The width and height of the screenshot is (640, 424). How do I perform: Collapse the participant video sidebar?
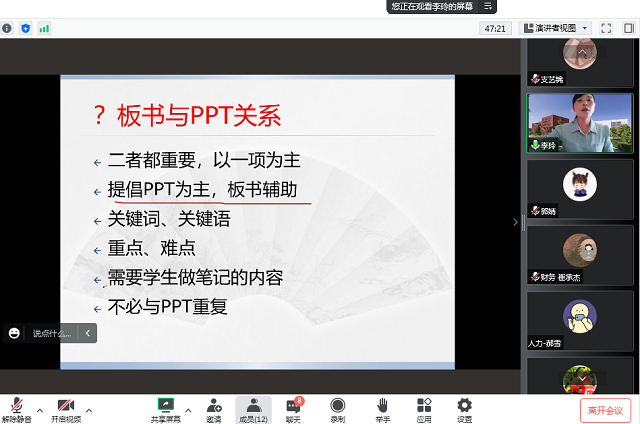(x=516, y=222)
